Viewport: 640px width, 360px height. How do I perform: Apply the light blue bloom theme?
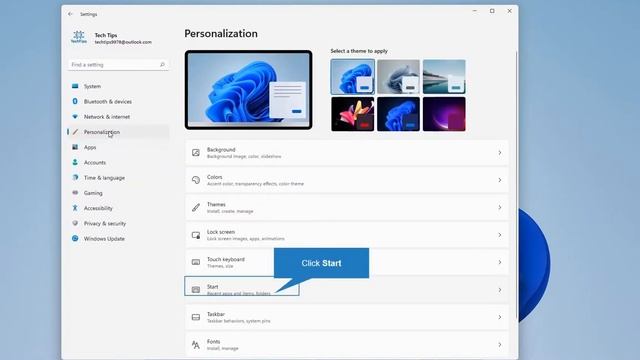pos(353,77)
